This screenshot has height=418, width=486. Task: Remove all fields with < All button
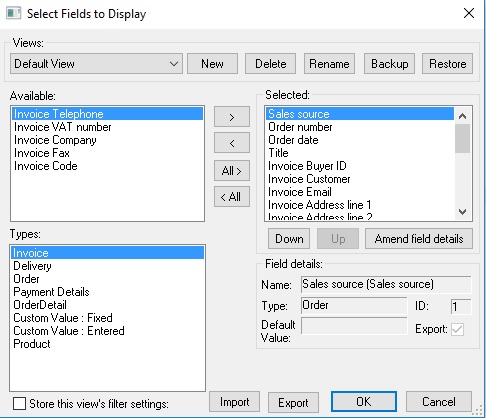tap(232, 197)
